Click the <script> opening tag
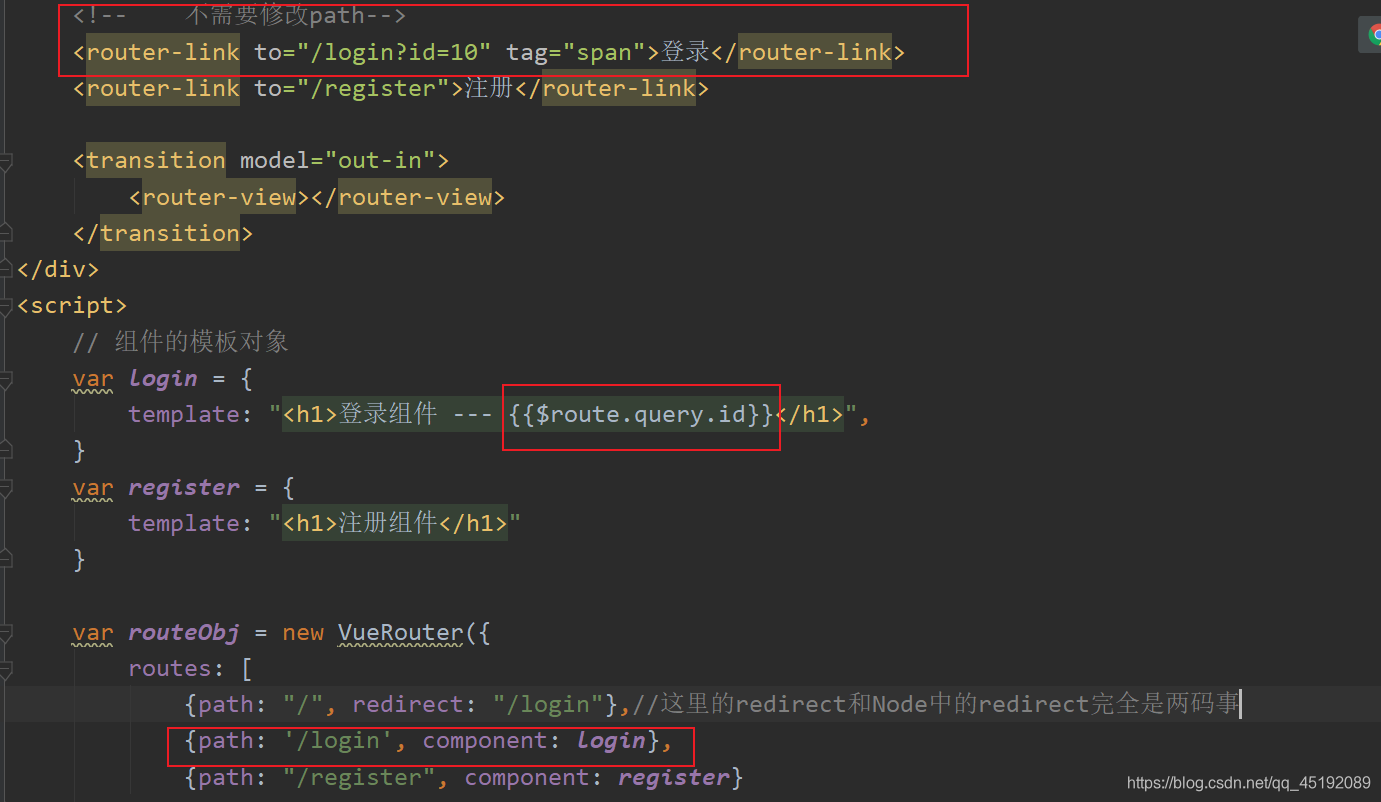 click(72, 306)
